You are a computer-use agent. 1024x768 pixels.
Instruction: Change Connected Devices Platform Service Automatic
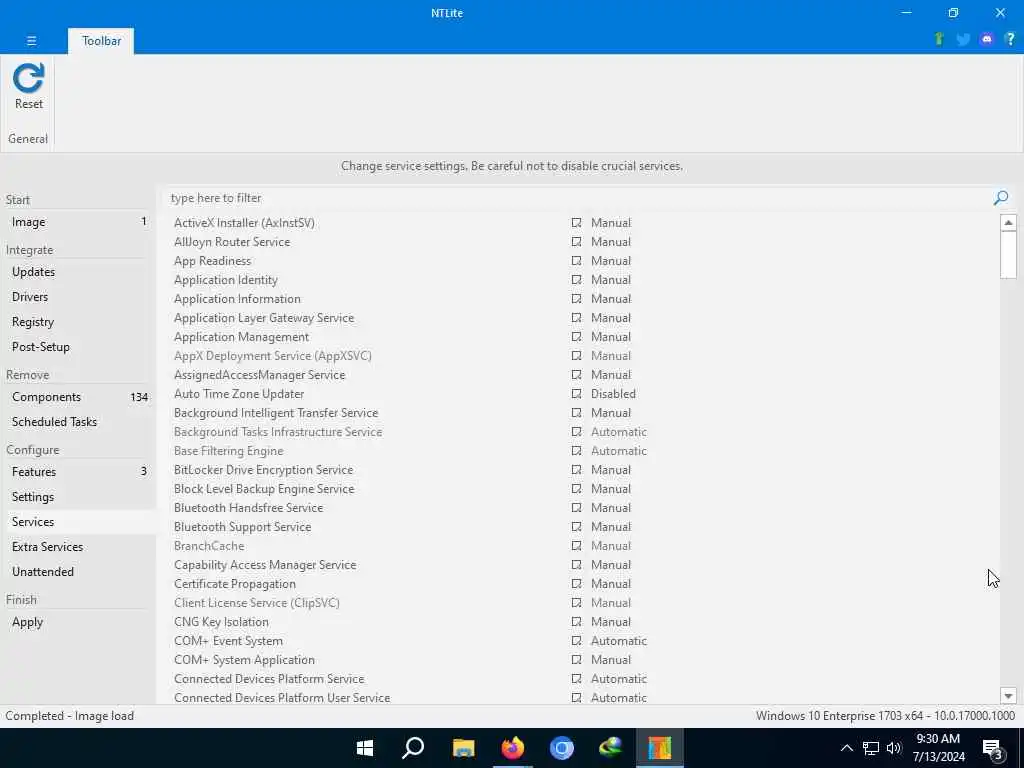pos(618,679)
